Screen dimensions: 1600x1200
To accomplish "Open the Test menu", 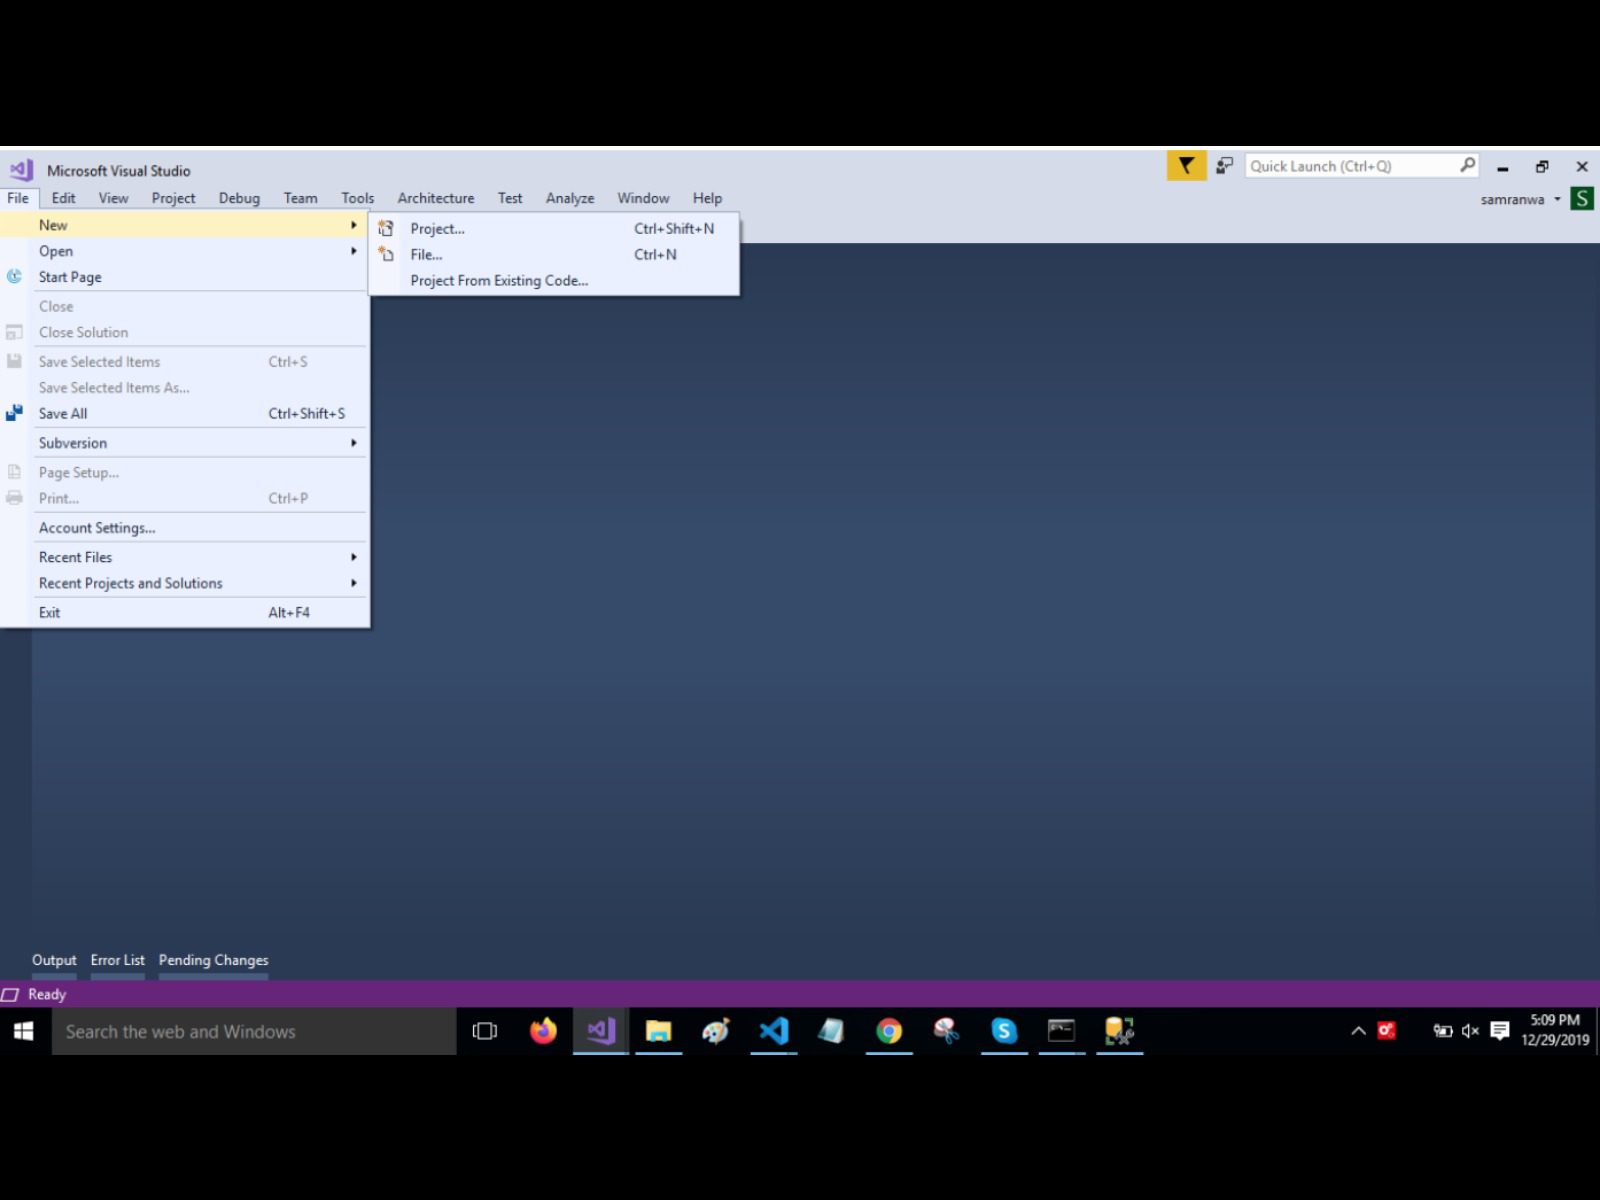I will pos(510,198).
